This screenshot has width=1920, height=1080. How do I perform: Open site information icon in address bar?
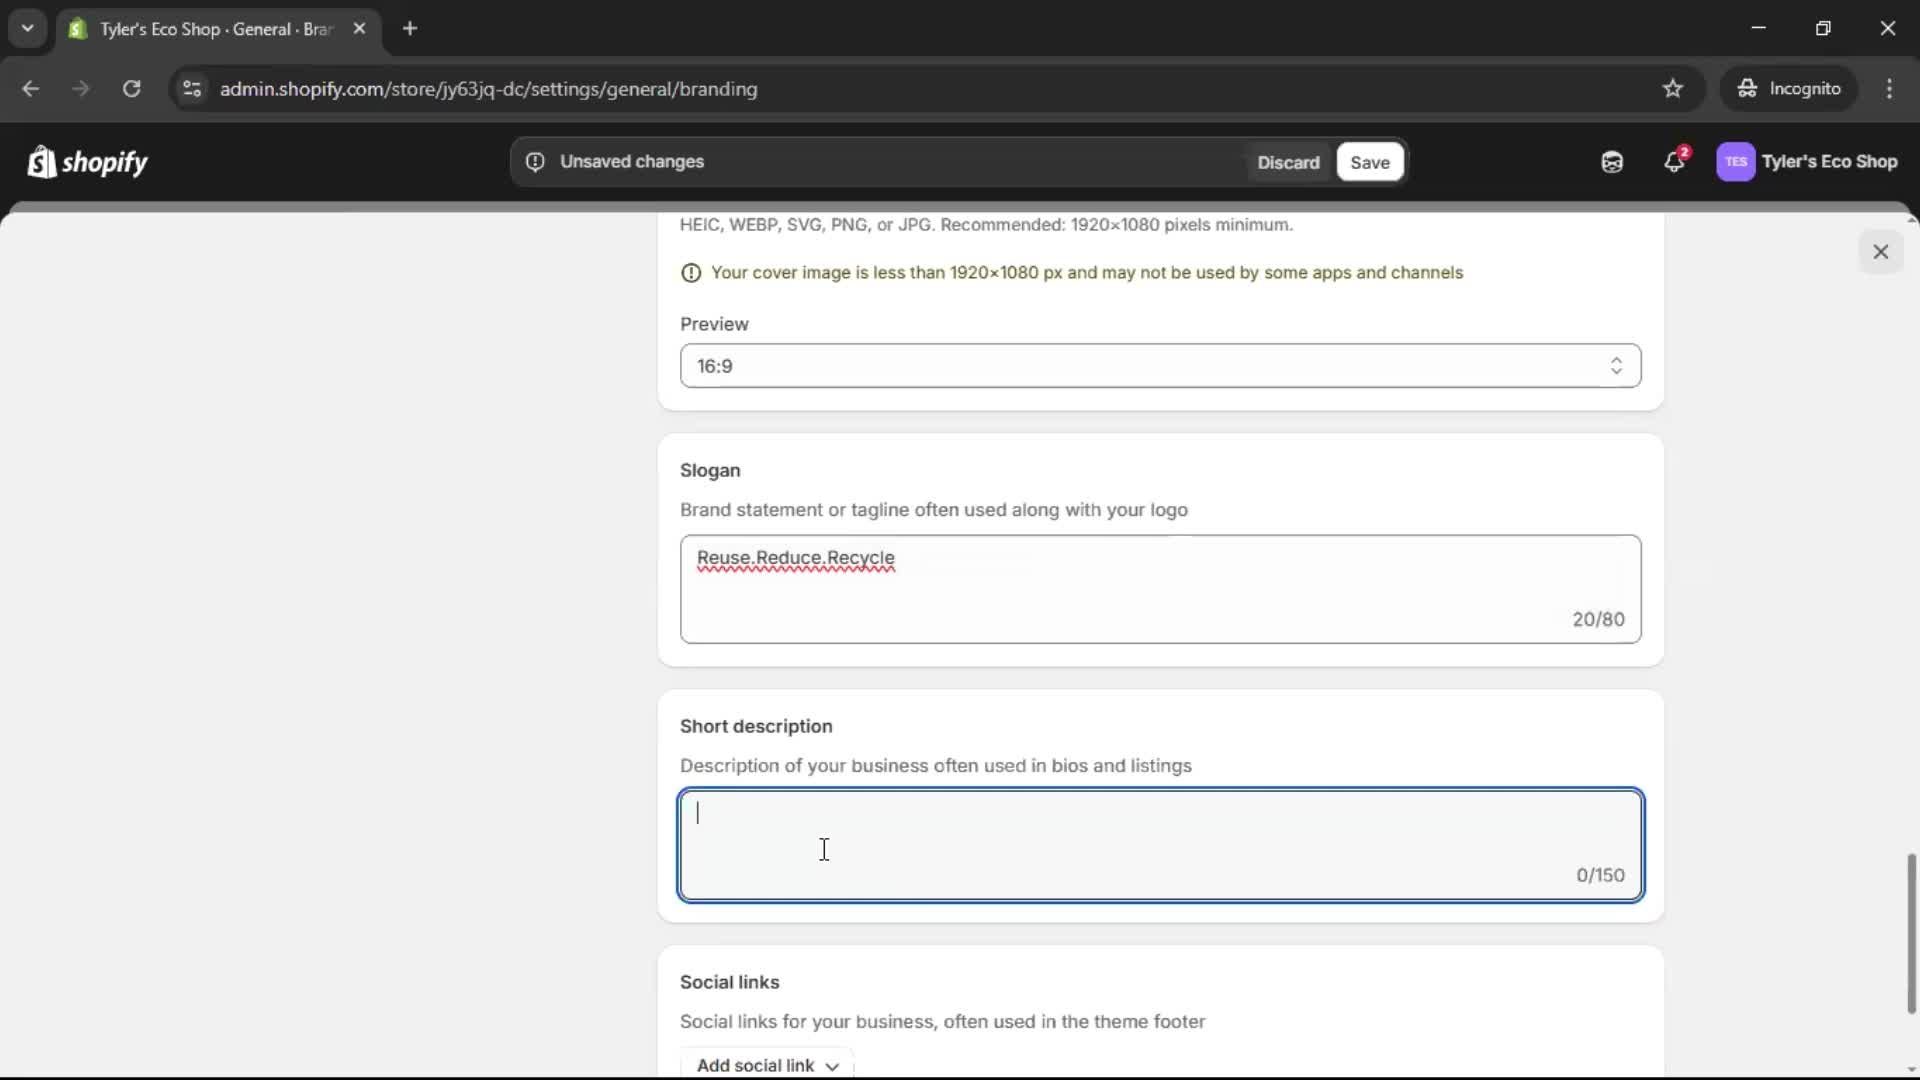click(x=191, y=89)
